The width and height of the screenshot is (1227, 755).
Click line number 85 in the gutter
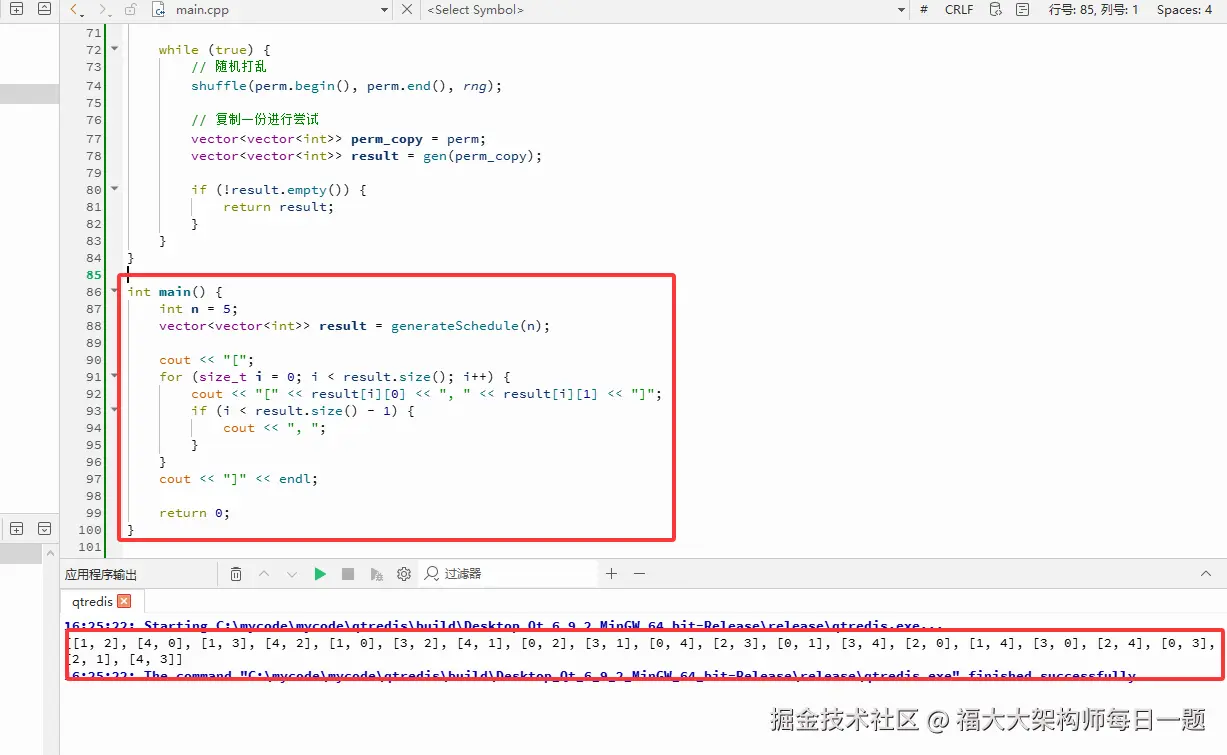tap(93, 275)
